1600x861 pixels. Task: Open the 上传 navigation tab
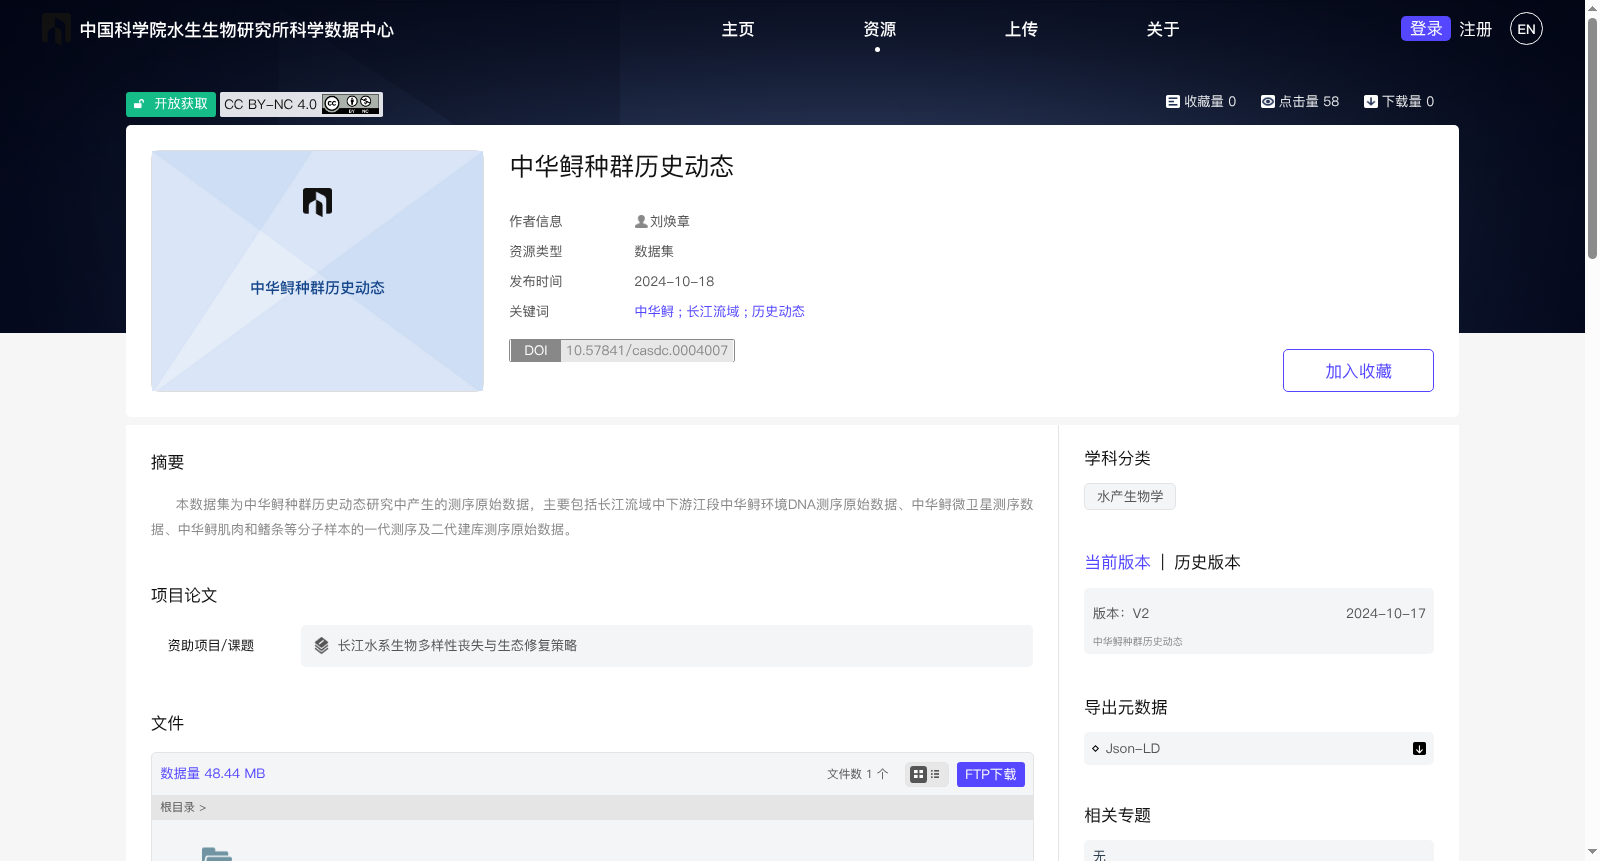[1021, 30]
